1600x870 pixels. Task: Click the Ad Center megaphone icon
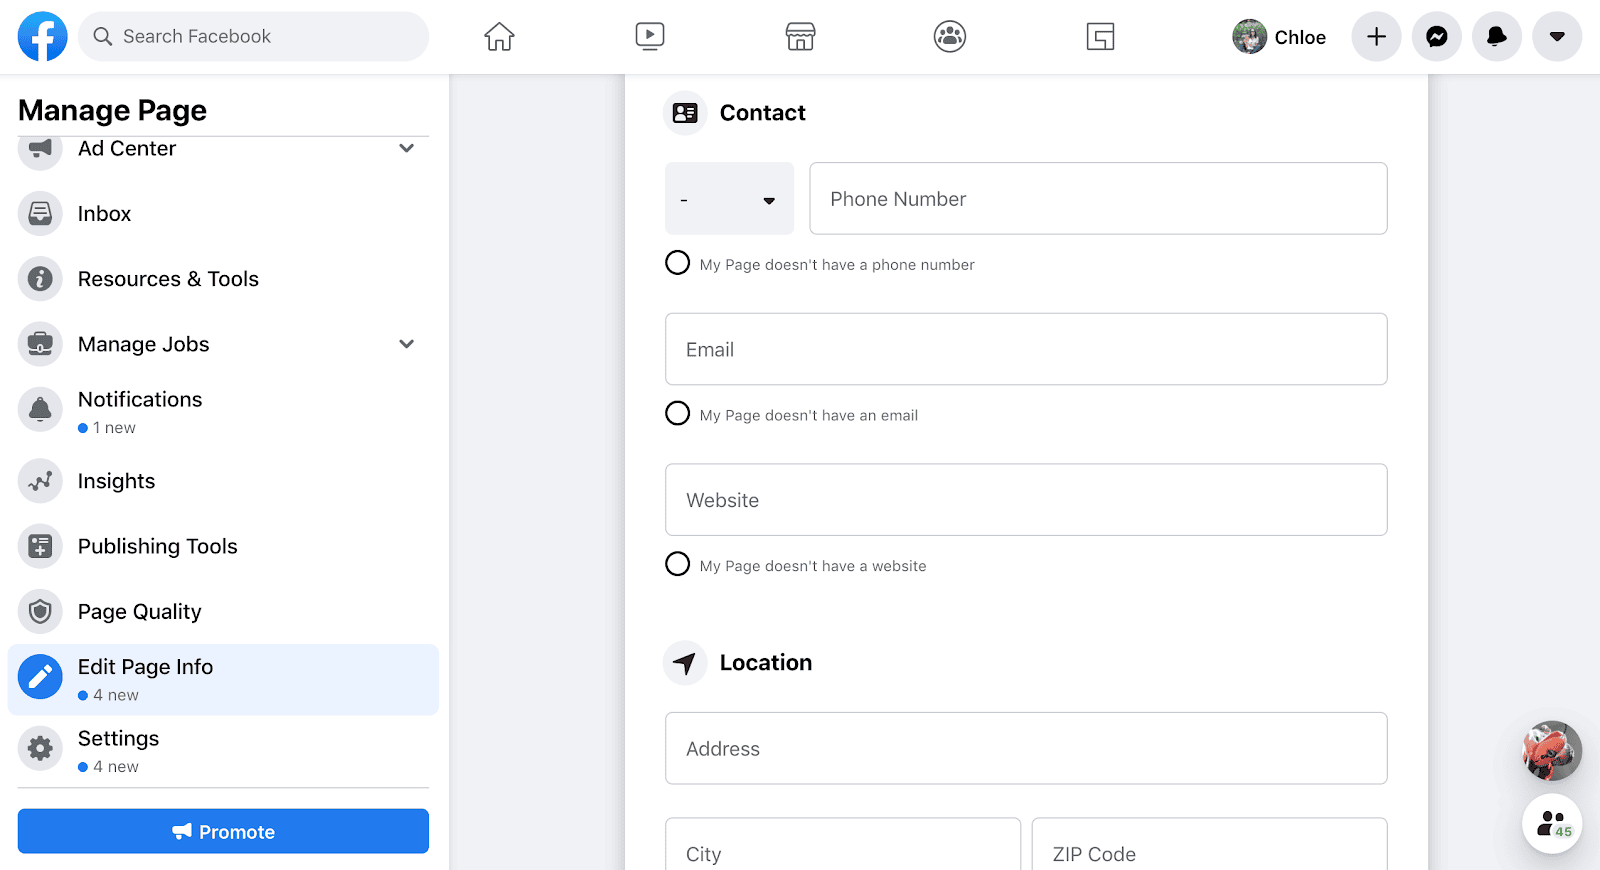(x=40, y=148)
